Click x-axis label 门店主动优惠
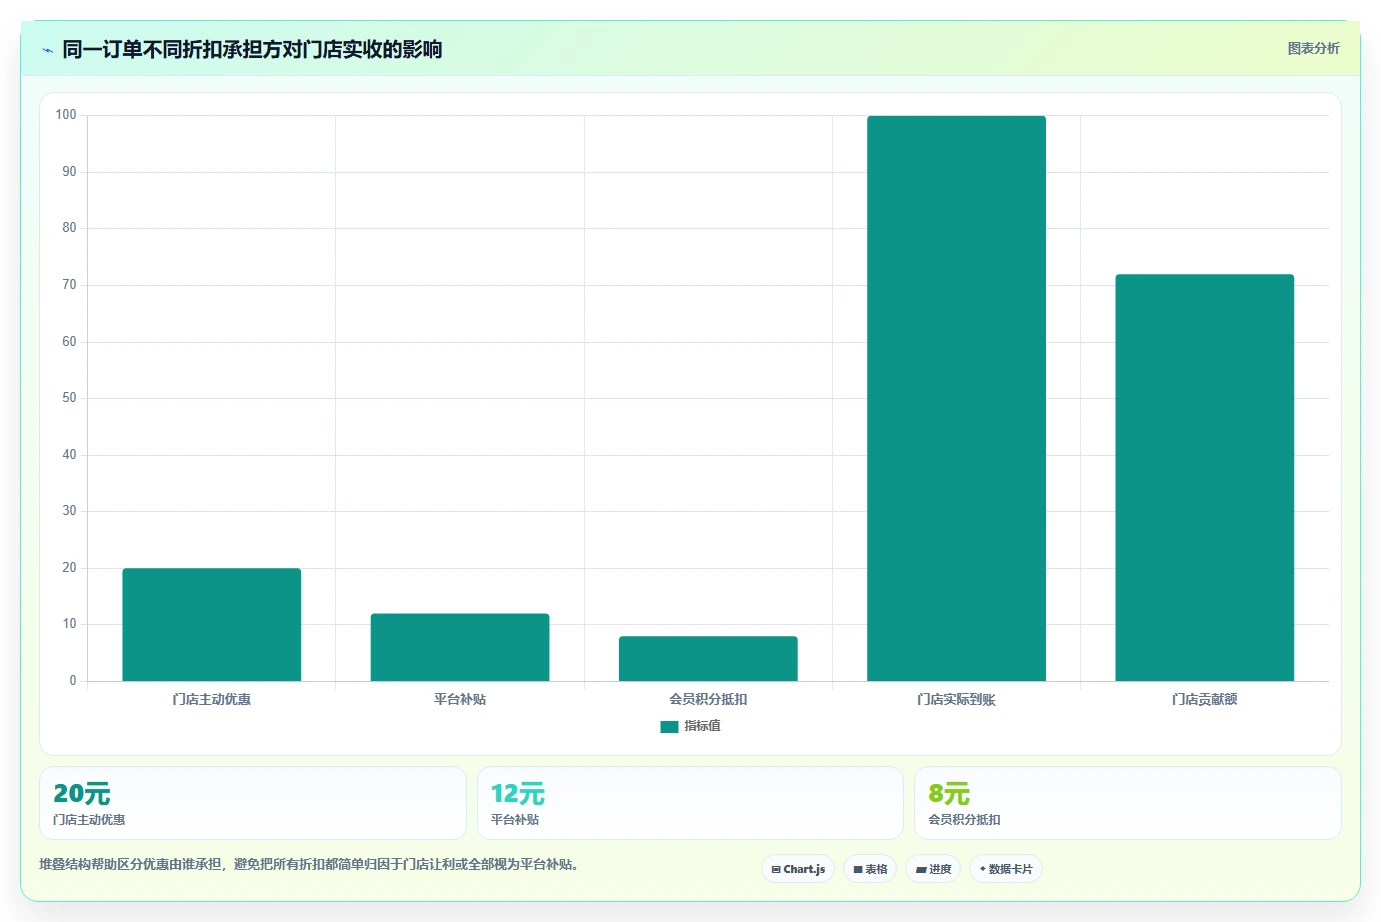Viewport: 1381px width, 922px height. coord(212,699)
